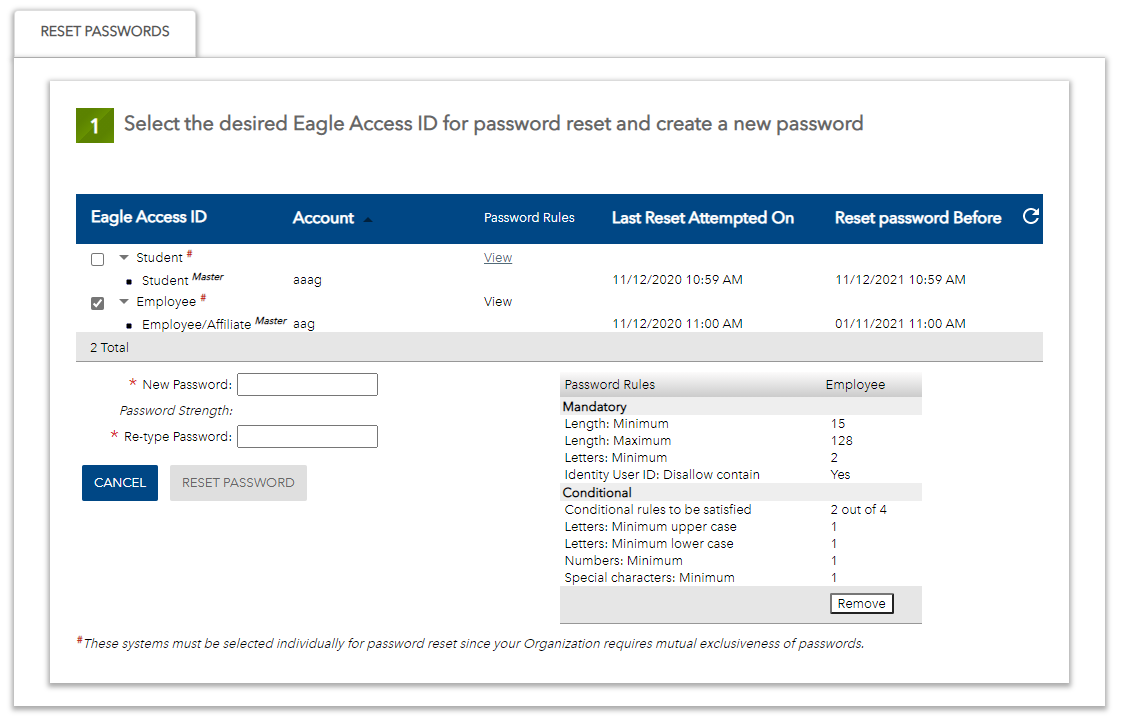This screenshot has height=721, width=1123.
Task: Collapse the Employee row
Action: pos(123,301)
